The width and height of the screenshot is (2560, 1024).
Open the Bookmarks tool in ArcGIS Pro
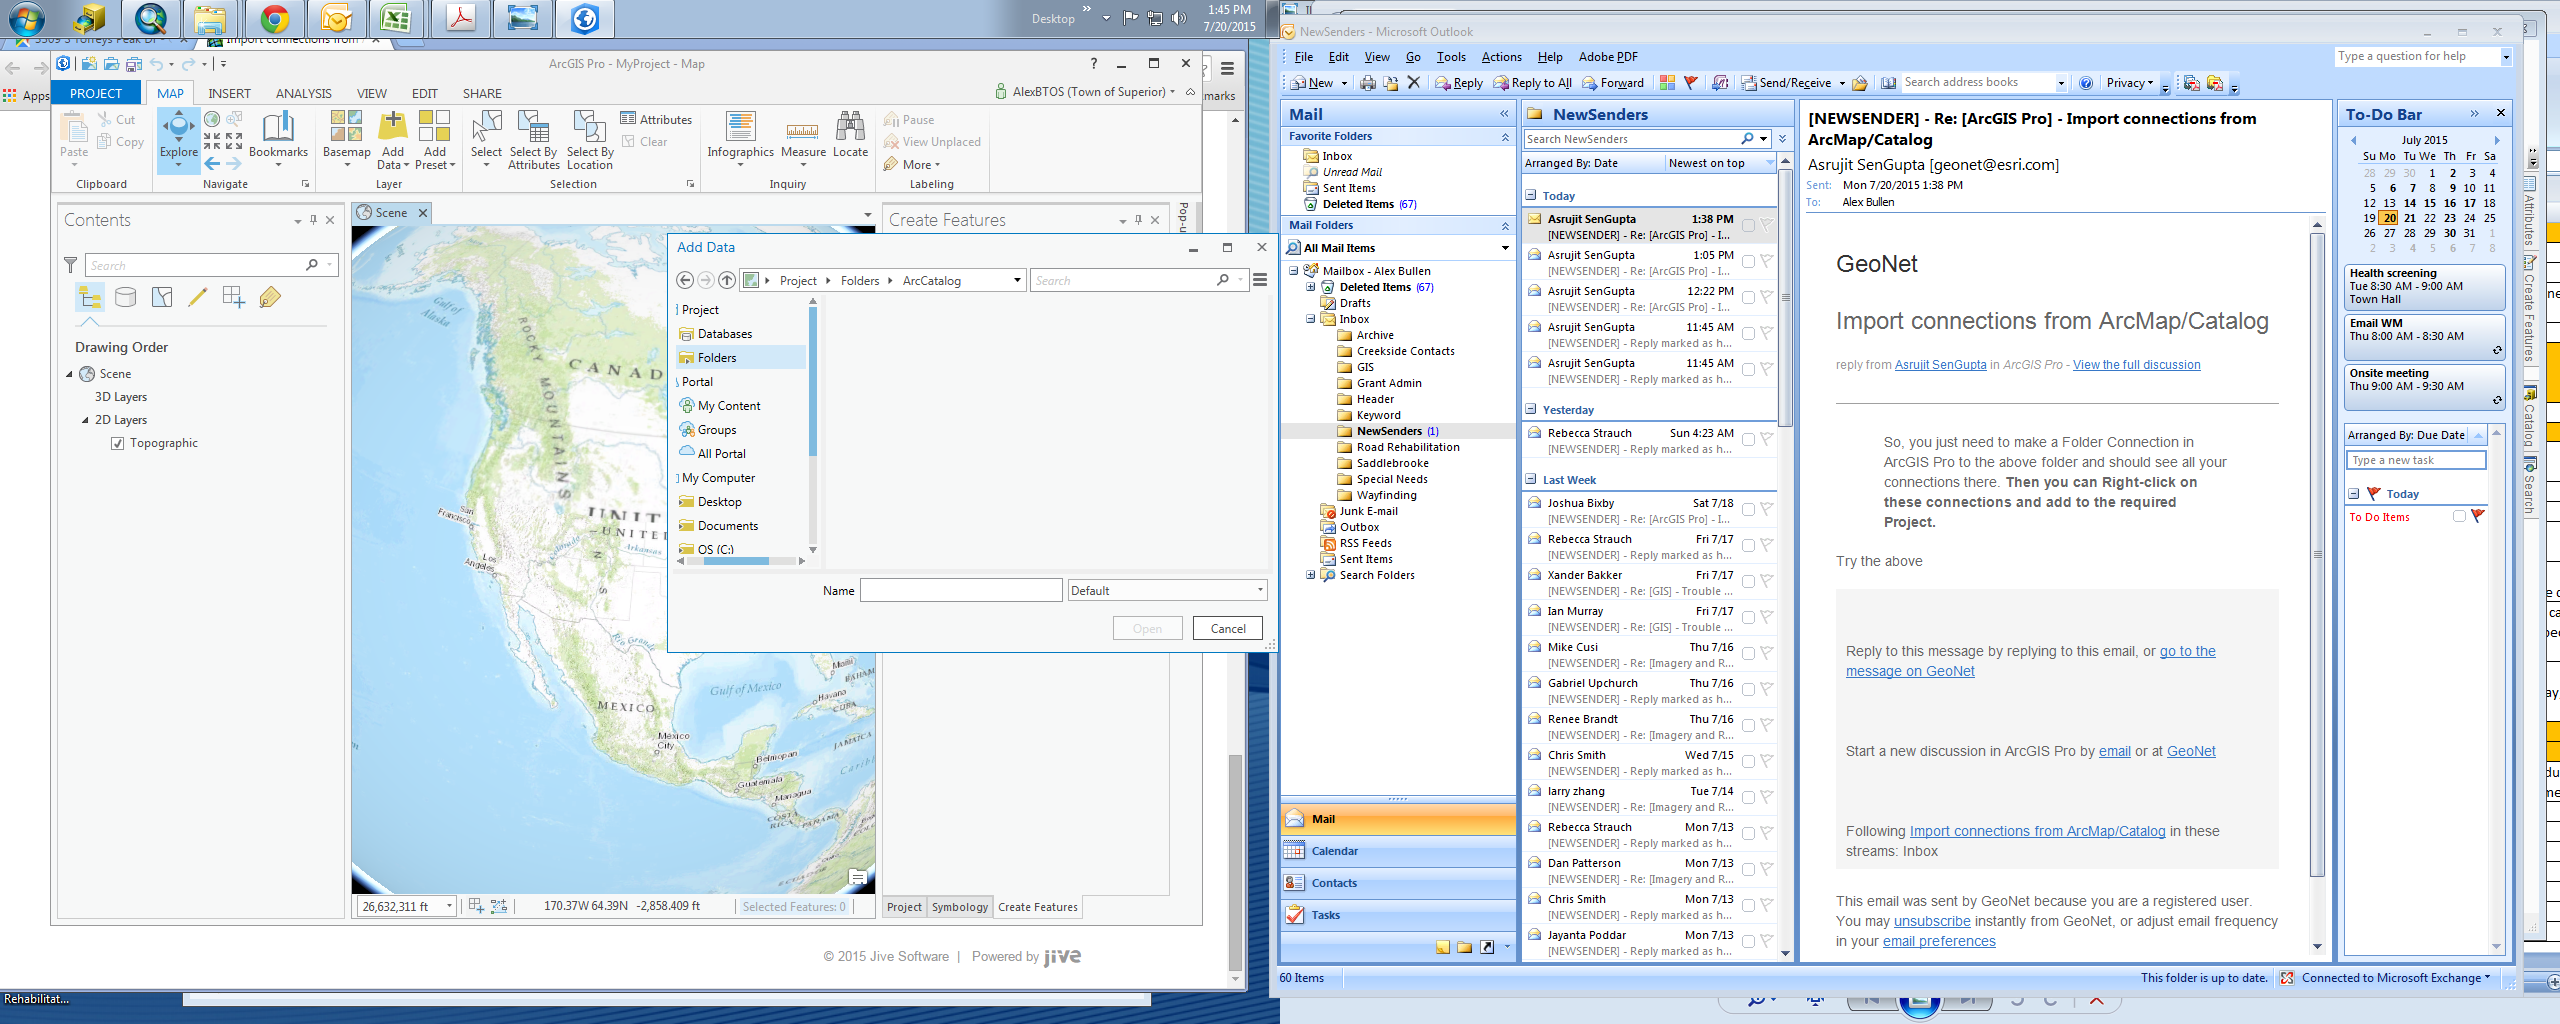[x=278, y=136]
